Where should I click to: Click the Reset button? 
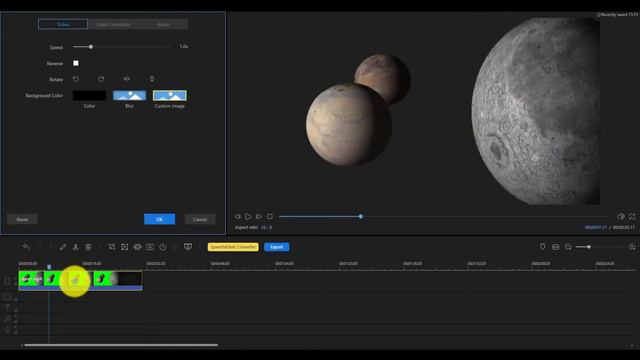pos(22,219)
